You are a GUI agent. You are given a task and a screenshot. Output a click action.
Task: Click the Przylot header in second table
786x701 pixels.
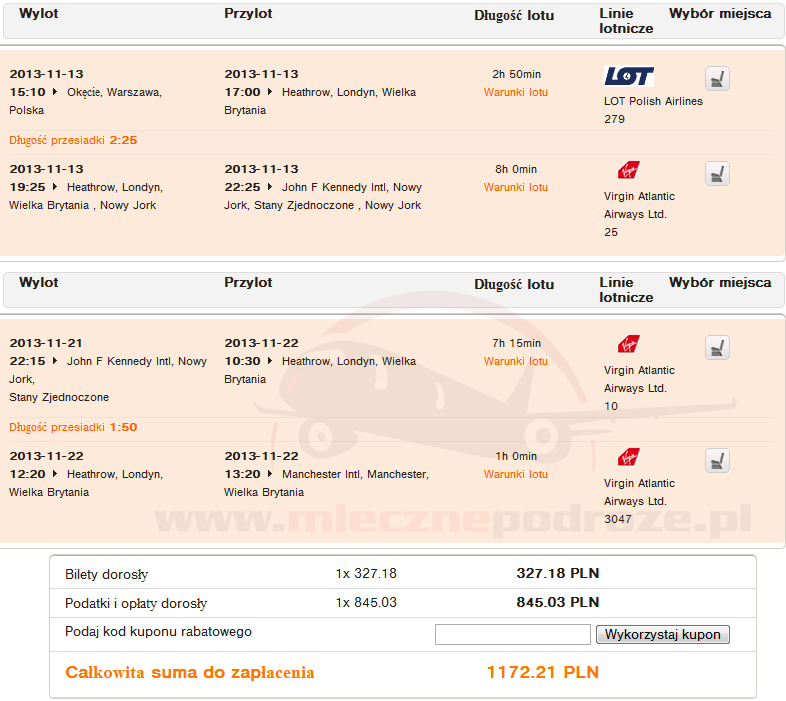tap(248, 282)
